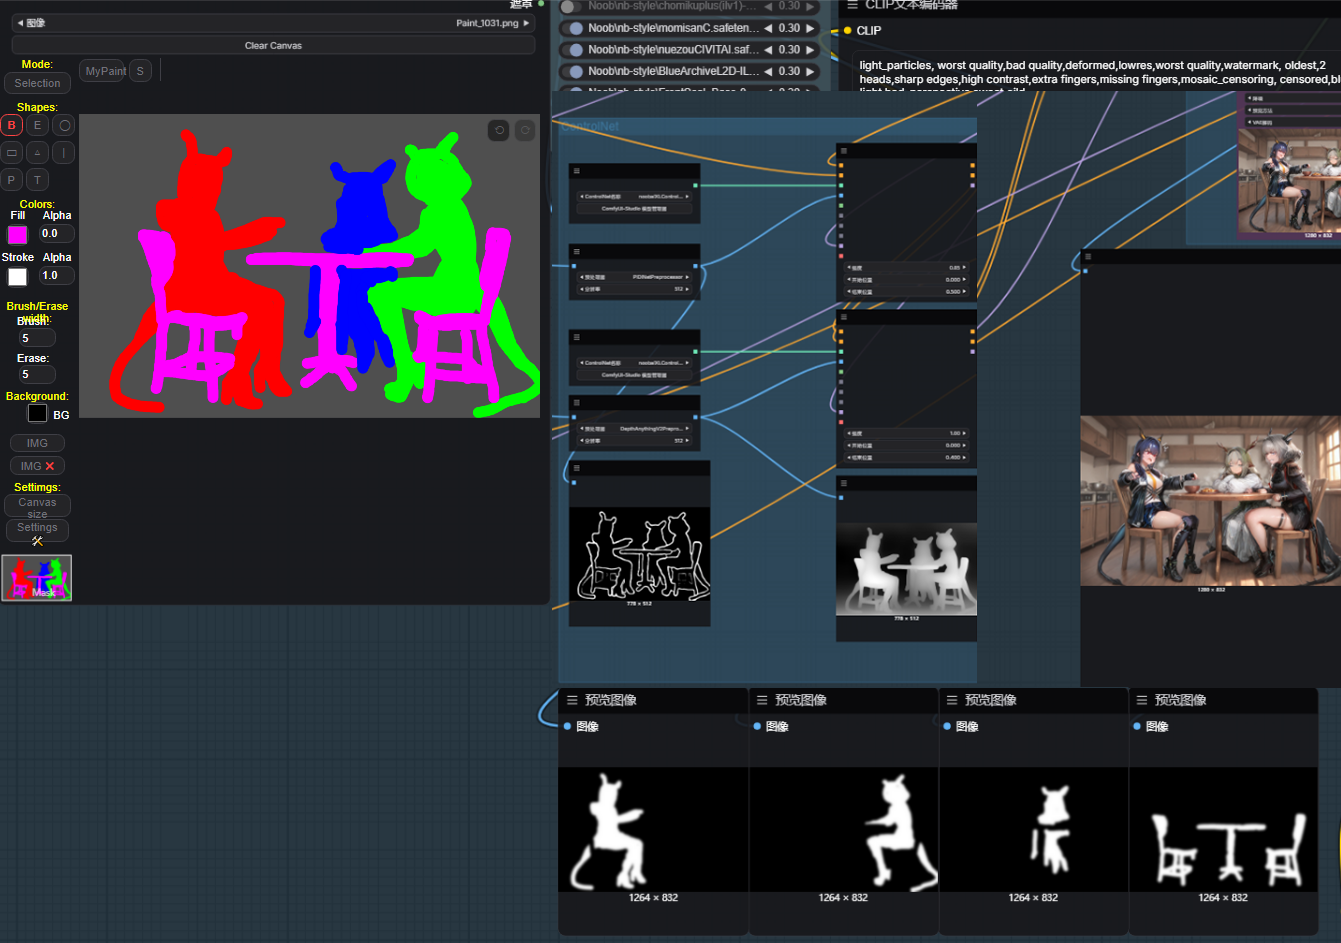Select the Erase (E) shape tool

[x=38, y=125]
